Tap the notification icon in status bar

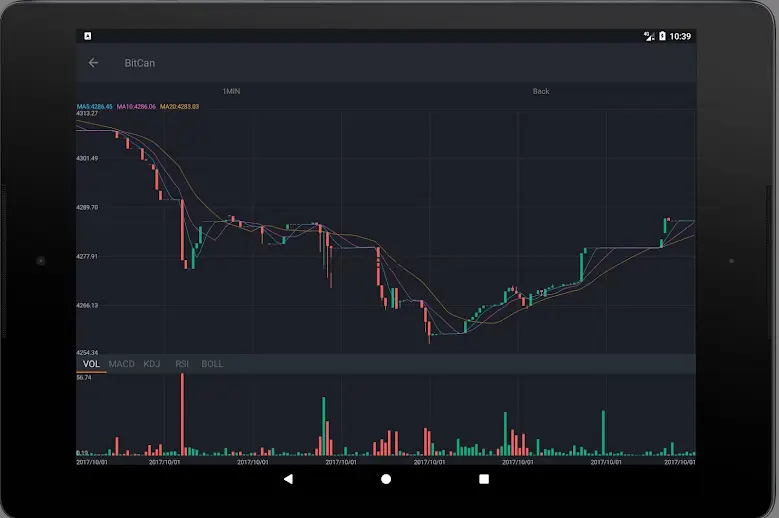pos(88,36)
